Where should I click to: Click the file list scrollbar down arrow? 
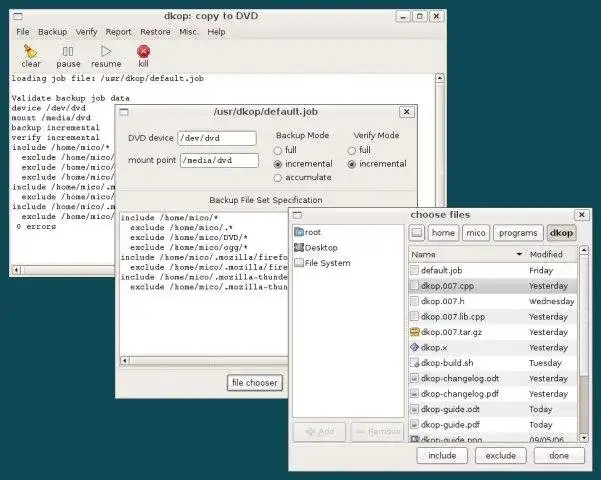point(584,437)
